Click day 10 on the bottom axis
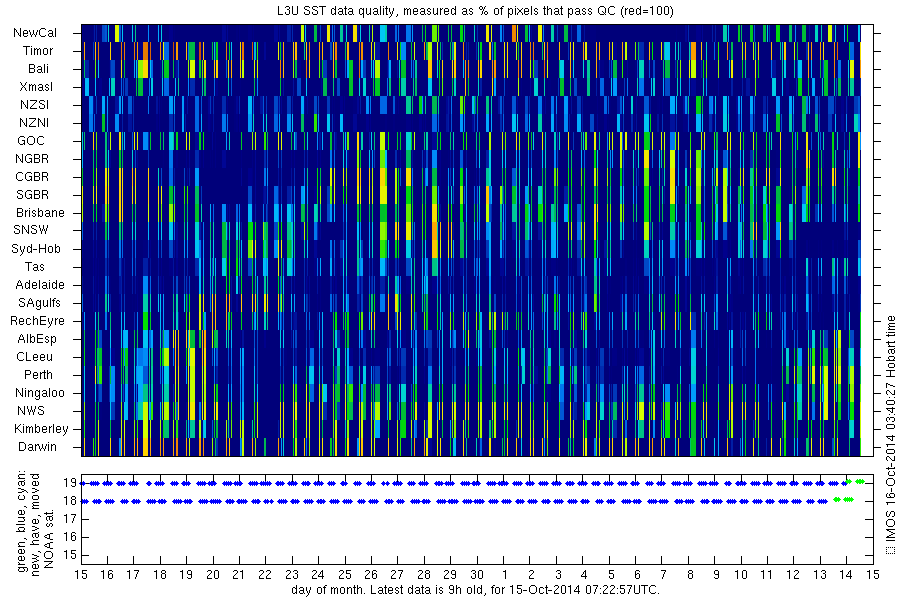 [x=741, y=575]
